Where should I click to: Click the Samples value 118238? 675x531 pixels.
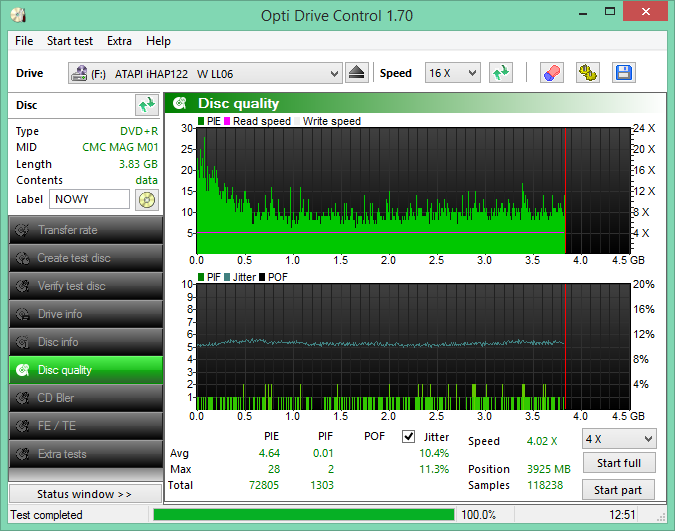[x=545, y=485]
